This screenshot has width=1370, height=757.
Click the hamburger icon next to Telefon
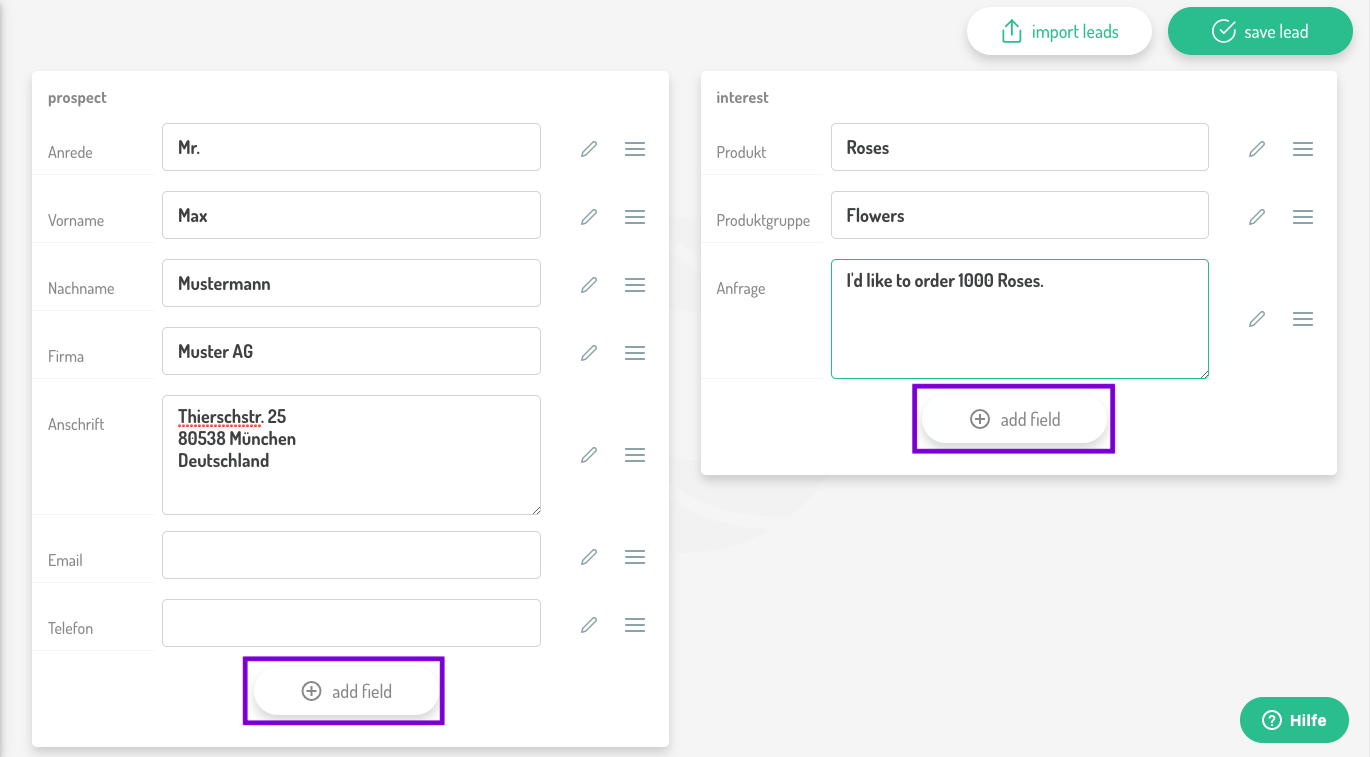[x=634, y=625]
